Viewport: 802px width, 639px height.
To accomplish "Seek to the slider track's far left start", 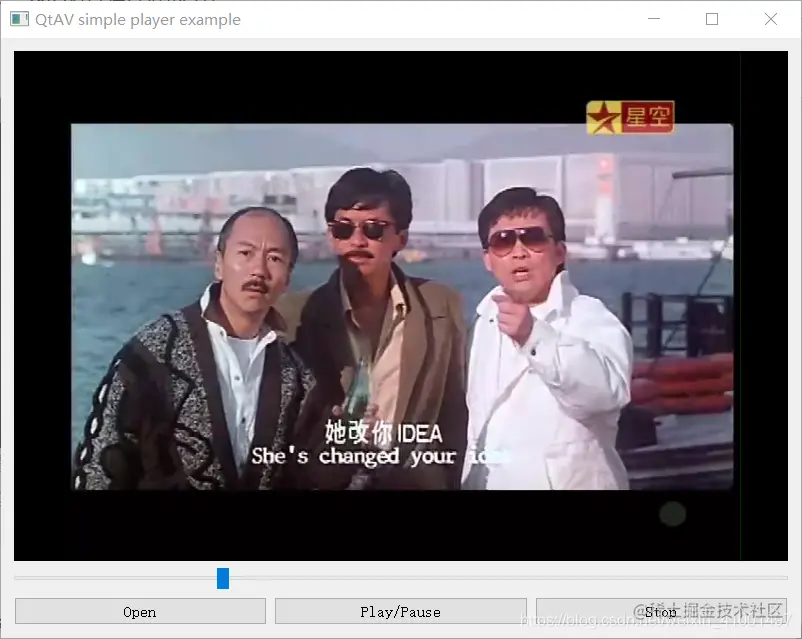I will coord(17,578).
